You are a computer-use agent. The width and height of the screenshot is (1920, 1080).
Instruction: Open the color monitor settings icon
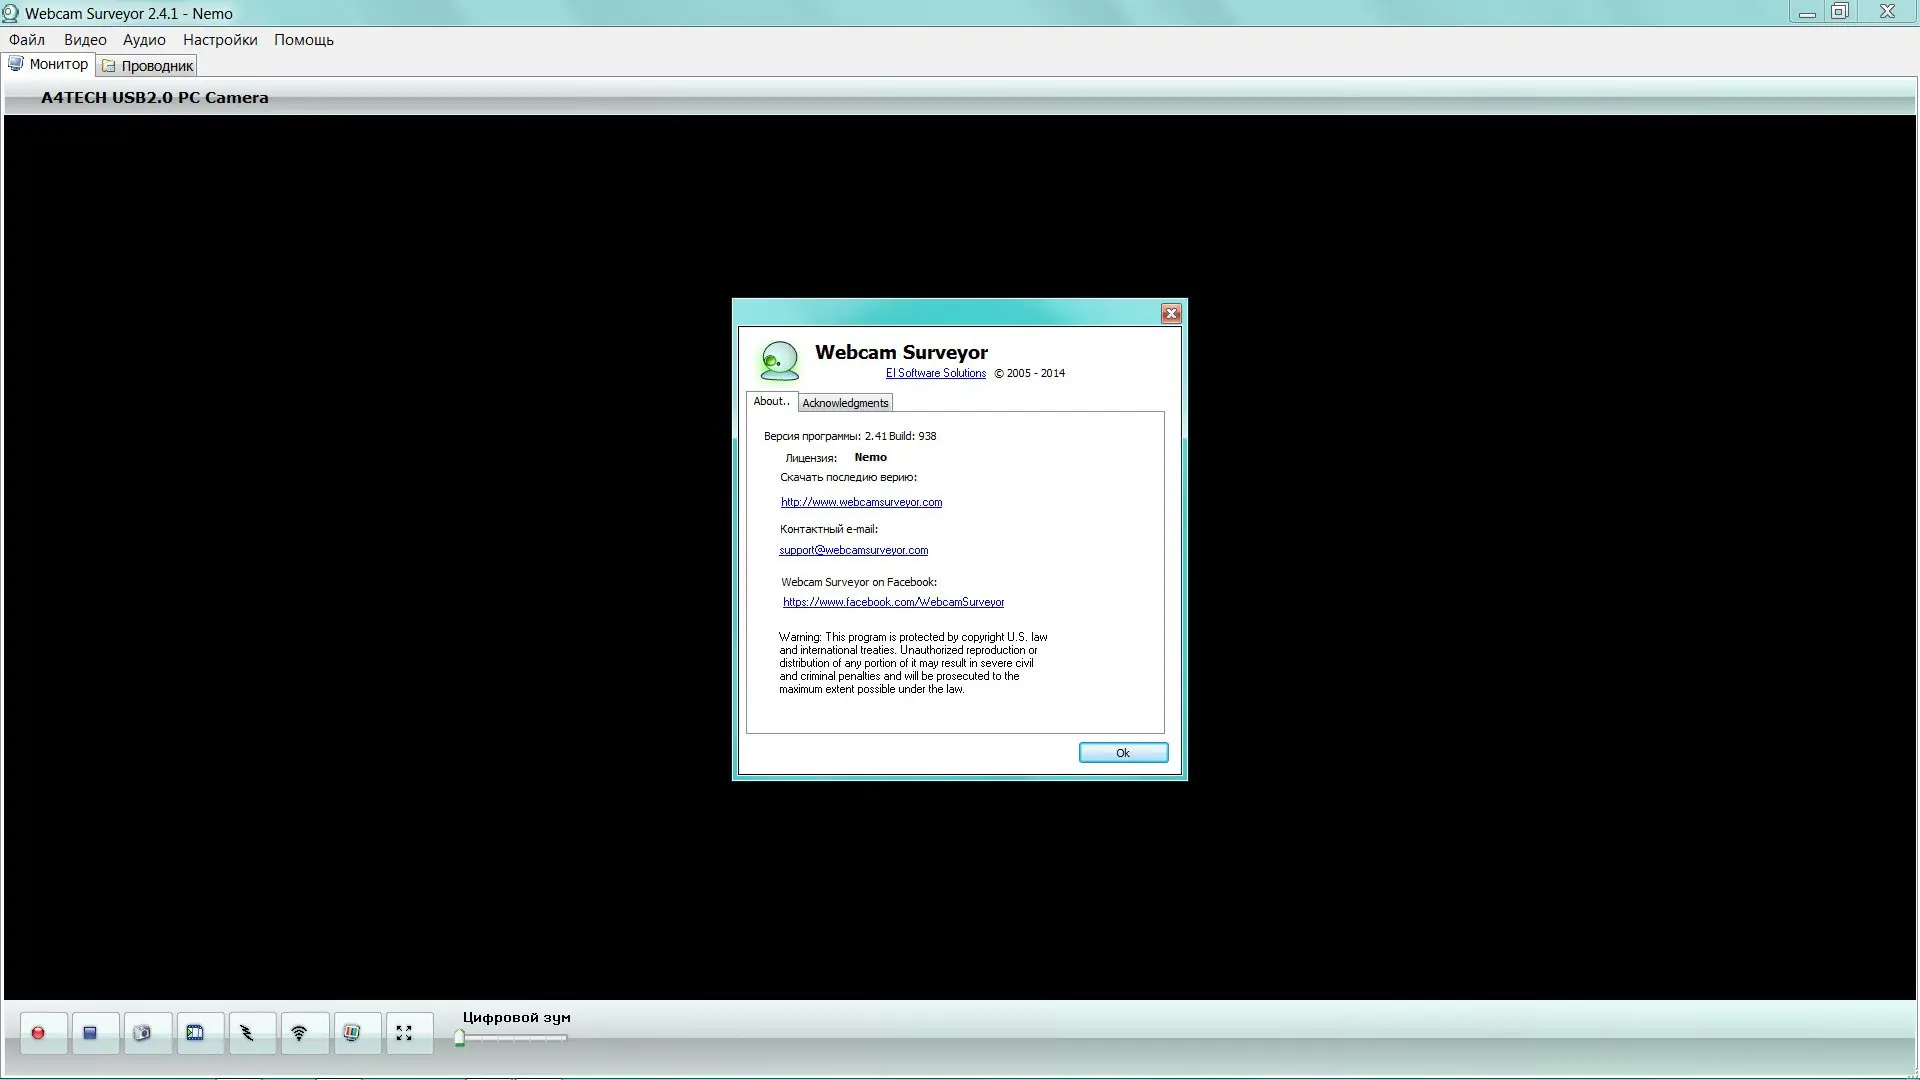352,1033
